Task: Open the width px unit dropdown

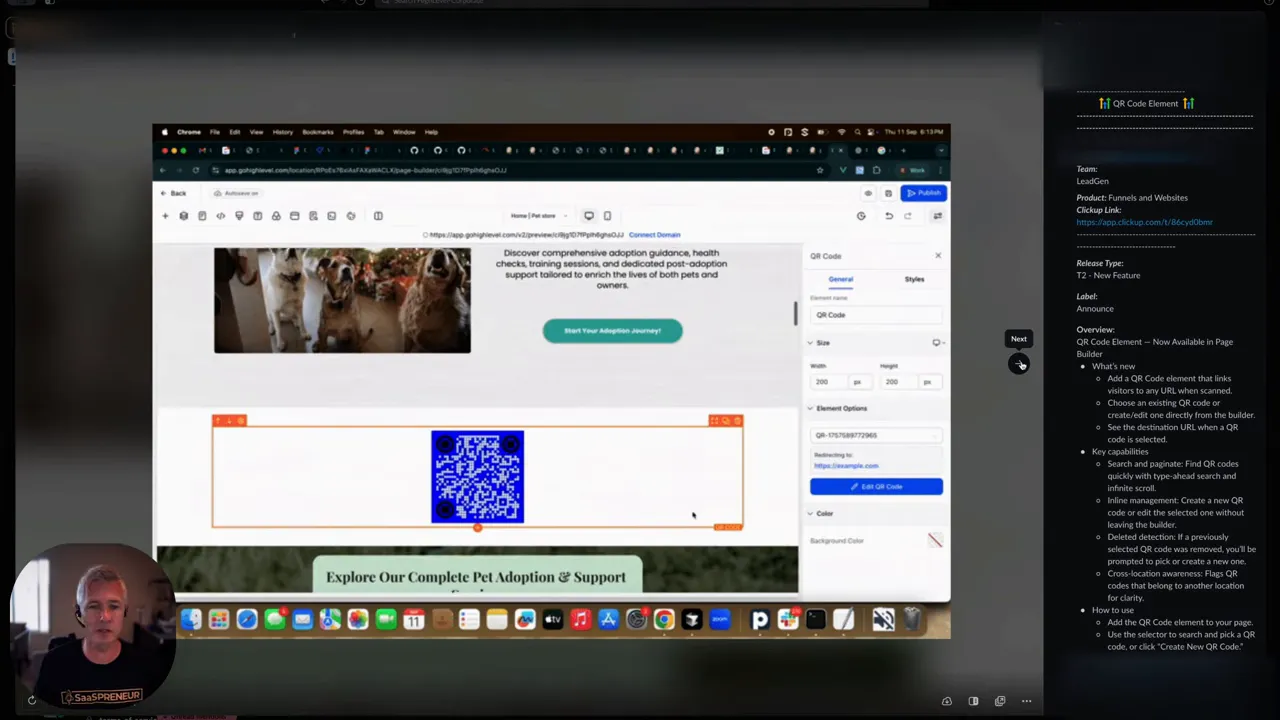Action: (859, 382)
